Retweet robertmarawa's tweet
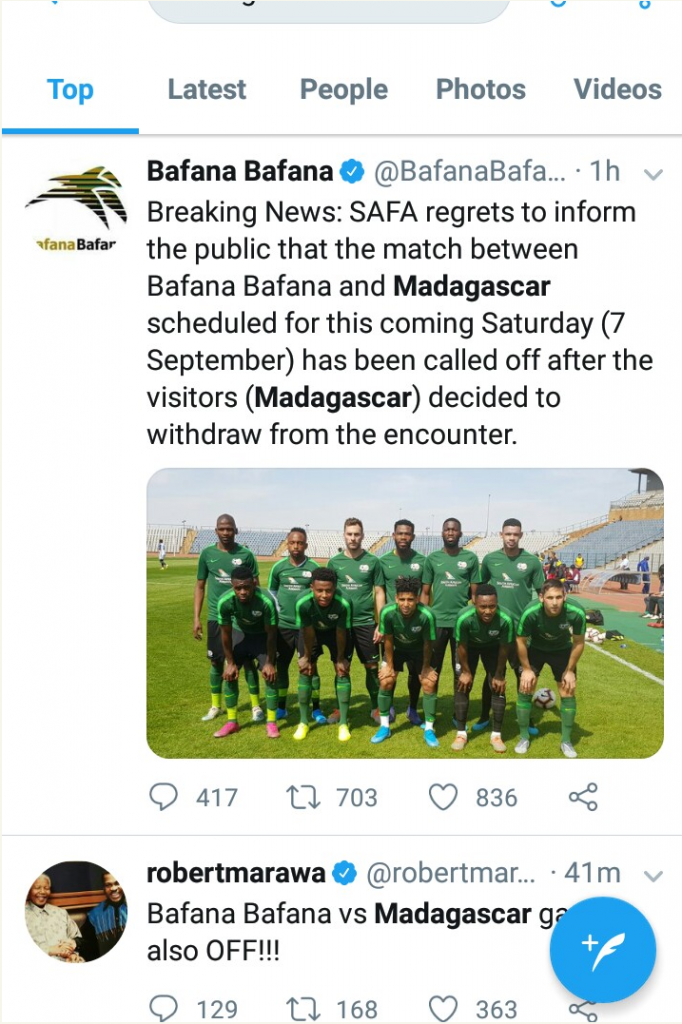 (x=301, y=1008)
